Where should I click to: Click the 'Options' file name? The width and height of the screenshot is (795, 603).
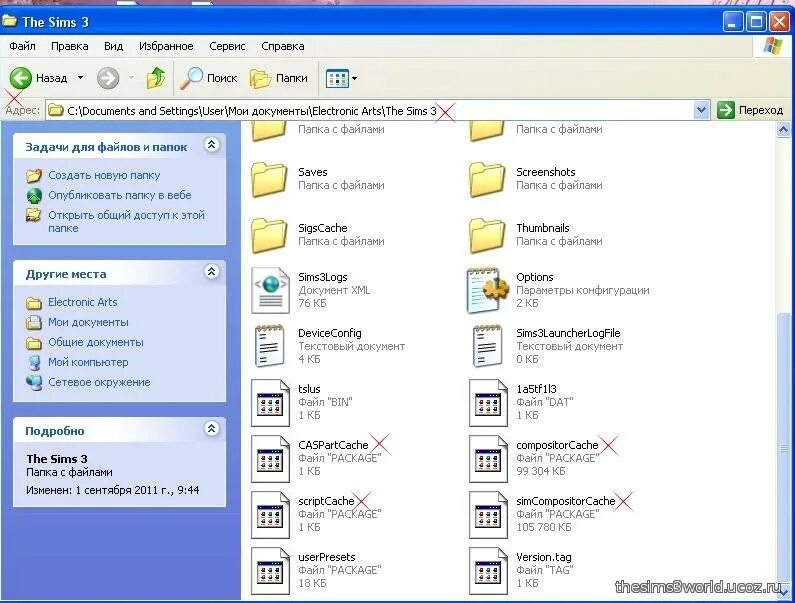[x=534, y=277]
